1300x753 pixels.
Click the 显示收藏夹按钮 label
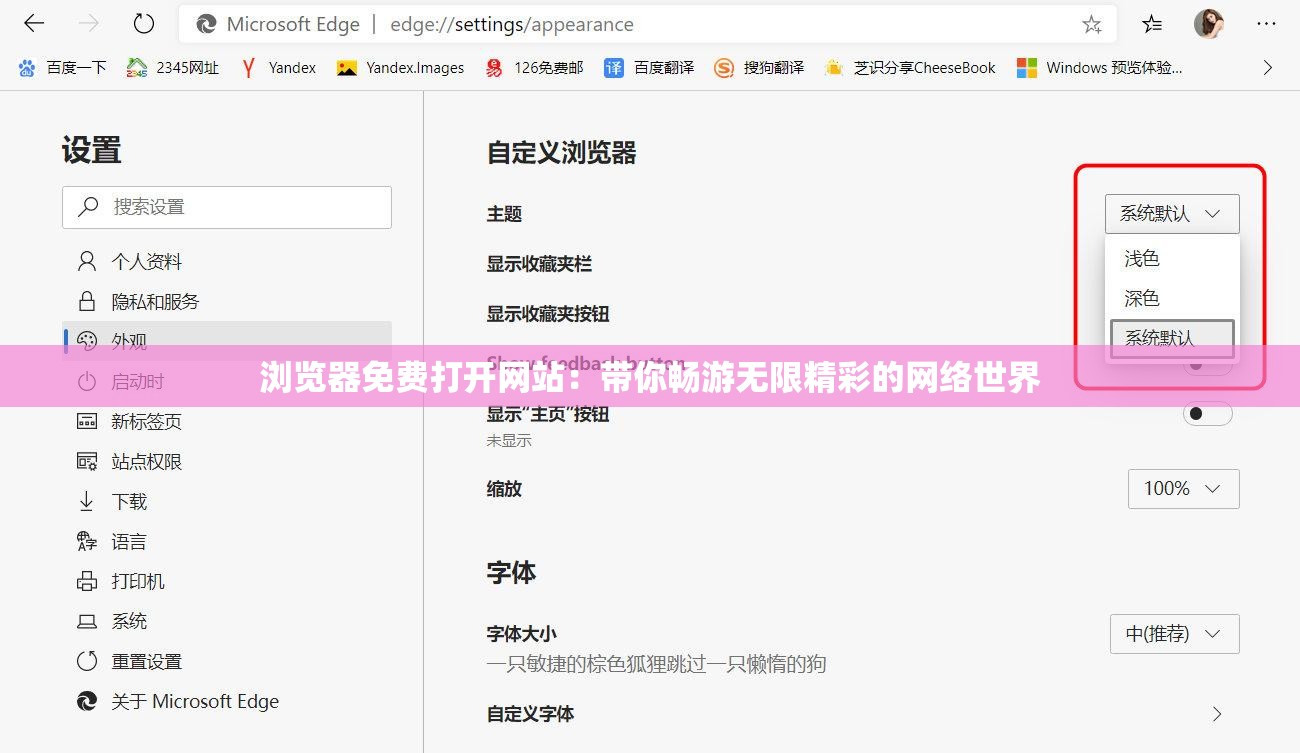pyautogui.click(x=548, y=314)
